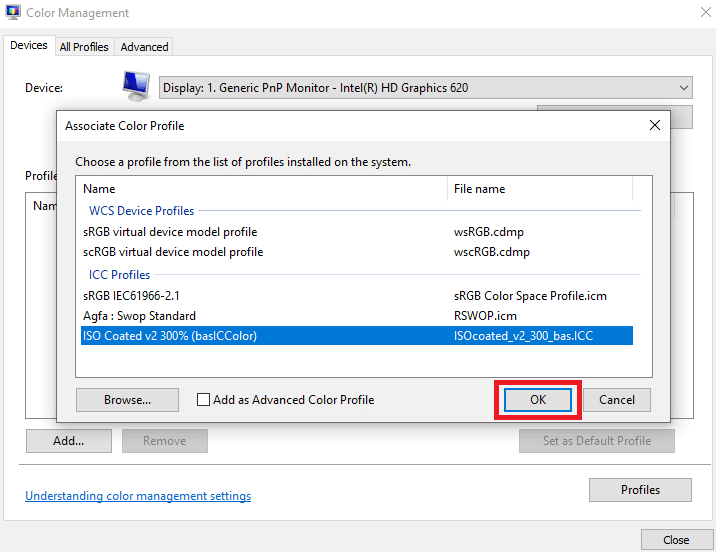716x552 pixels.
Task: Close the Associate Color Profile dialog
Action: point(654,125)
